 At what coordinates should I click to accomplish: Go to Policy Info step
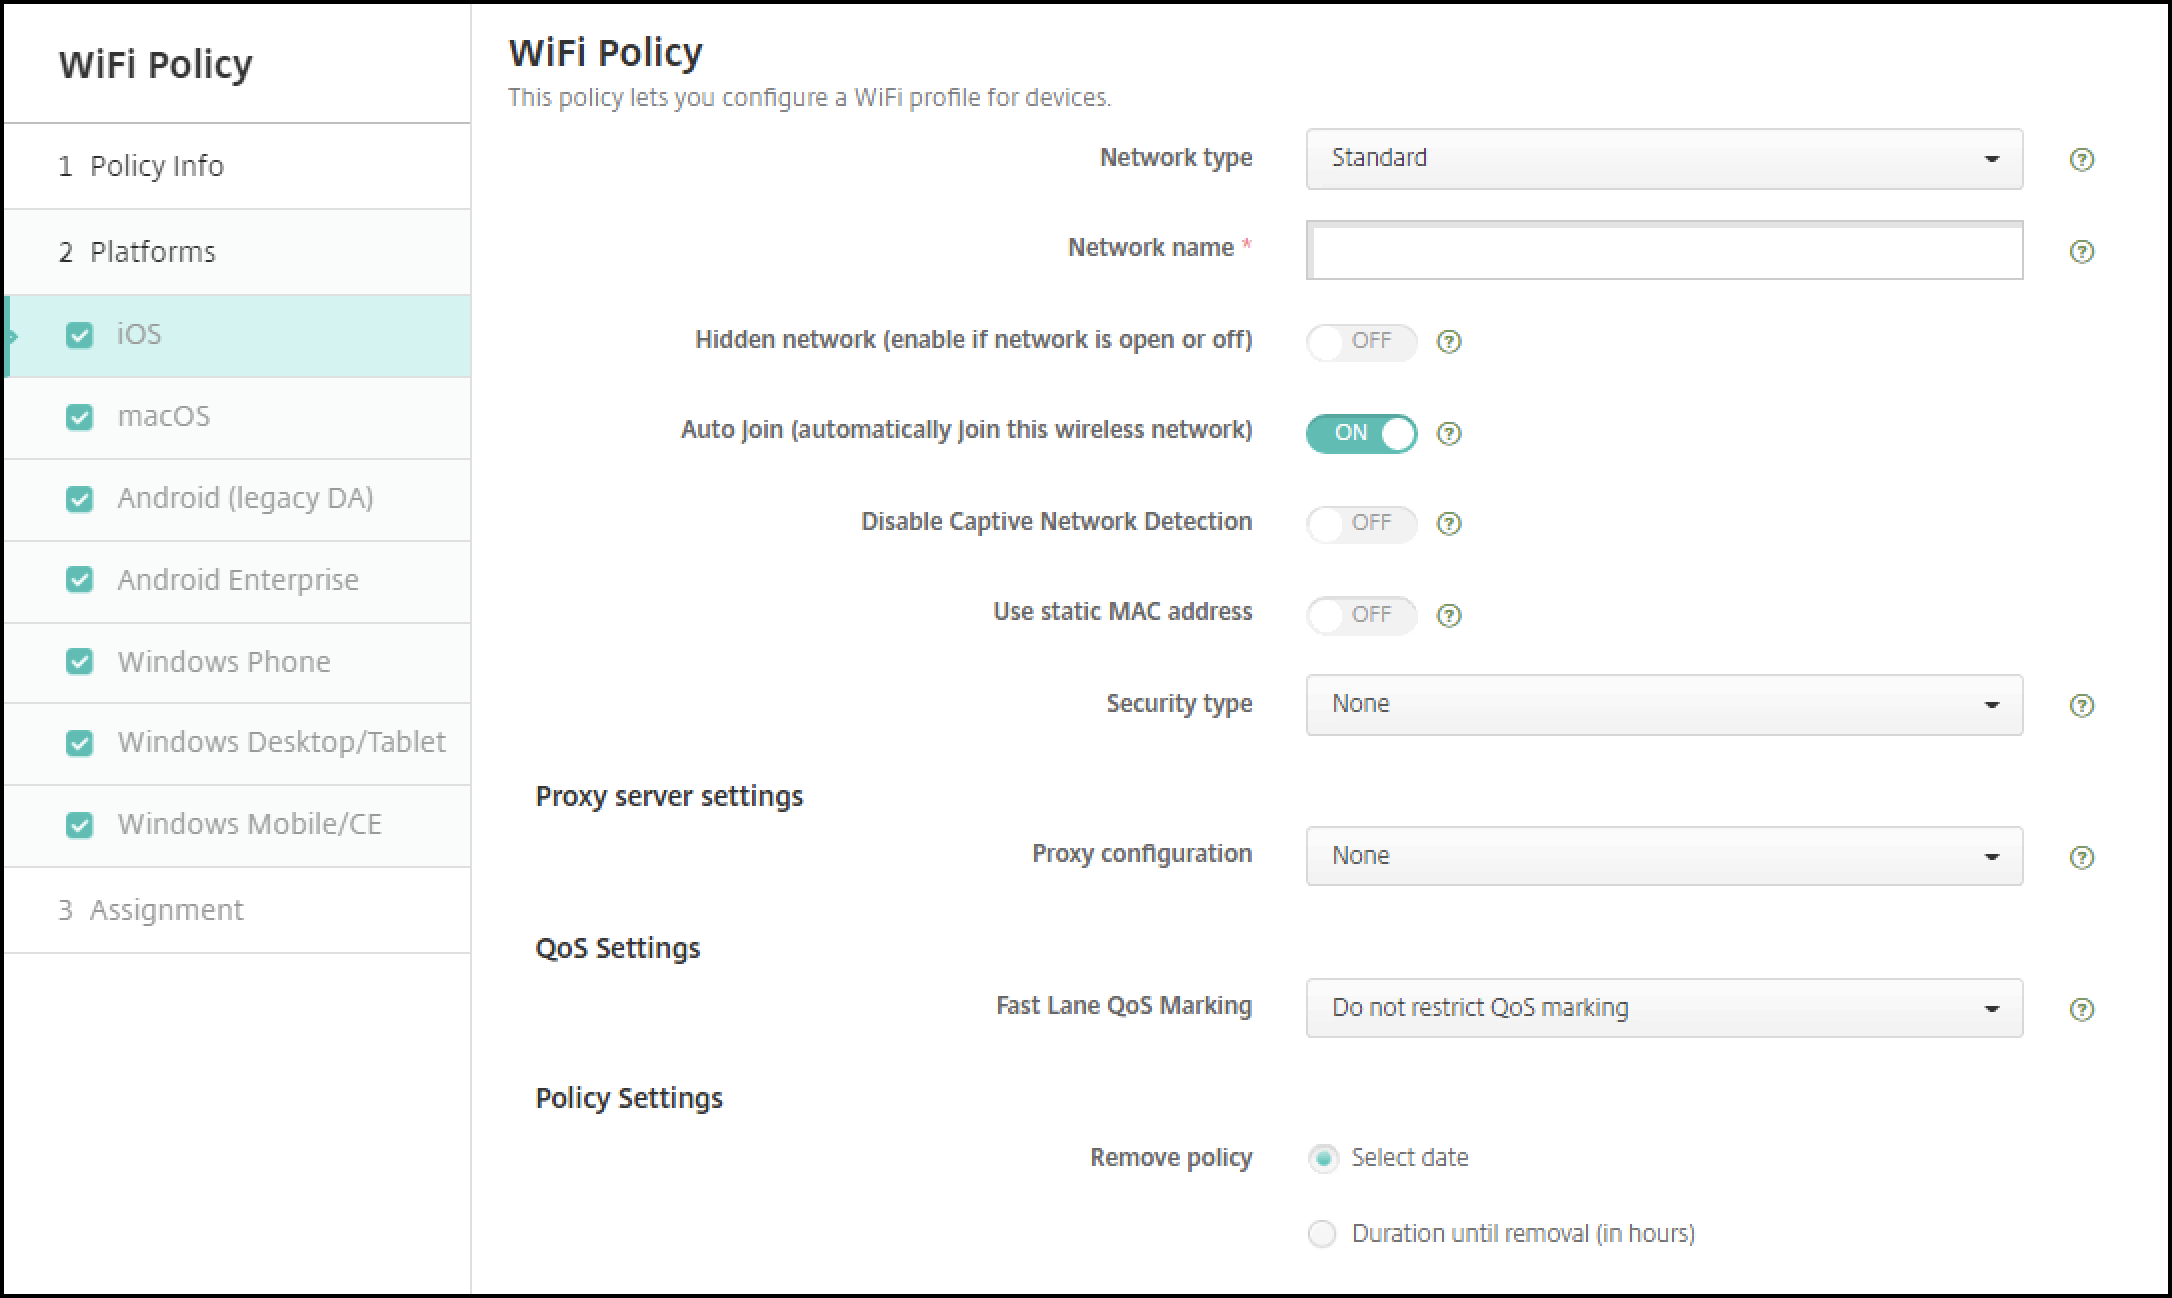[156, 166]
